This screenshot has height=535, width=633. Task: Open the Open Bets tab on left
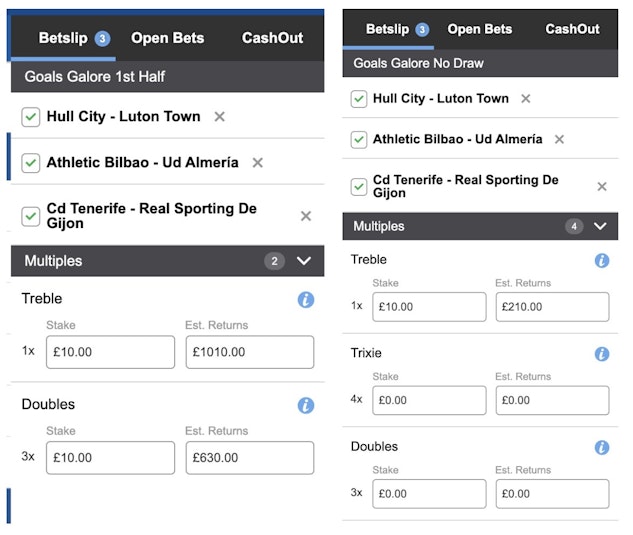(x=167, y=39)
